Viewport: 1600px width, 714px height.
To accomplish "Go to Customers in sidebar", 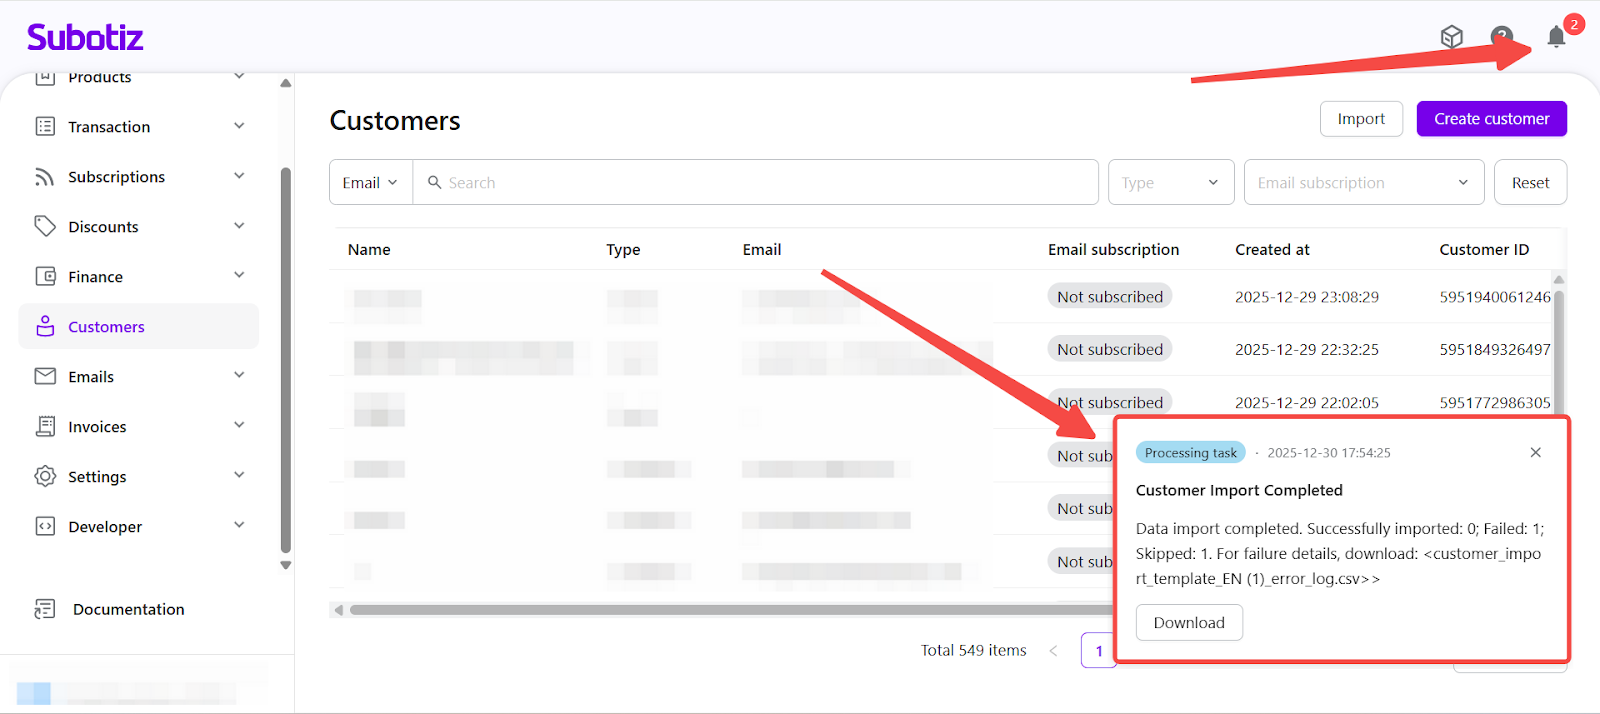I will point(106,327).
